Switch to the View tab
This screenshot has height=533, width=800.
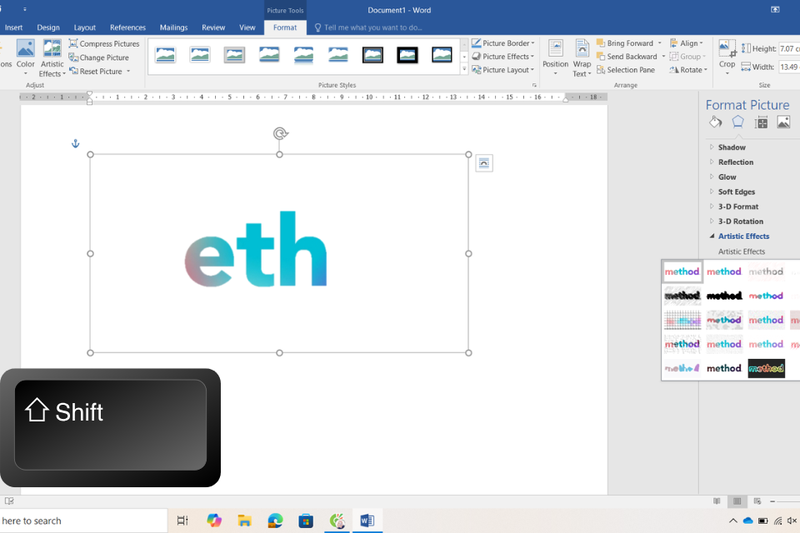pos(247,28)
